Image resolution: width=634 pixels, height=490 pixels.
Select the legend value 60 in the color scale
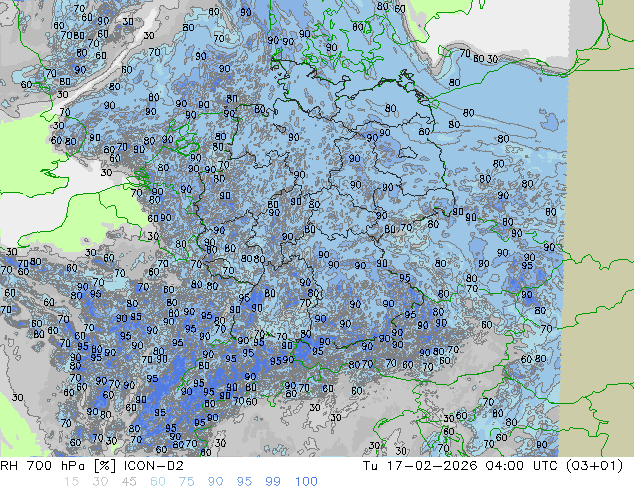[158, 482]
